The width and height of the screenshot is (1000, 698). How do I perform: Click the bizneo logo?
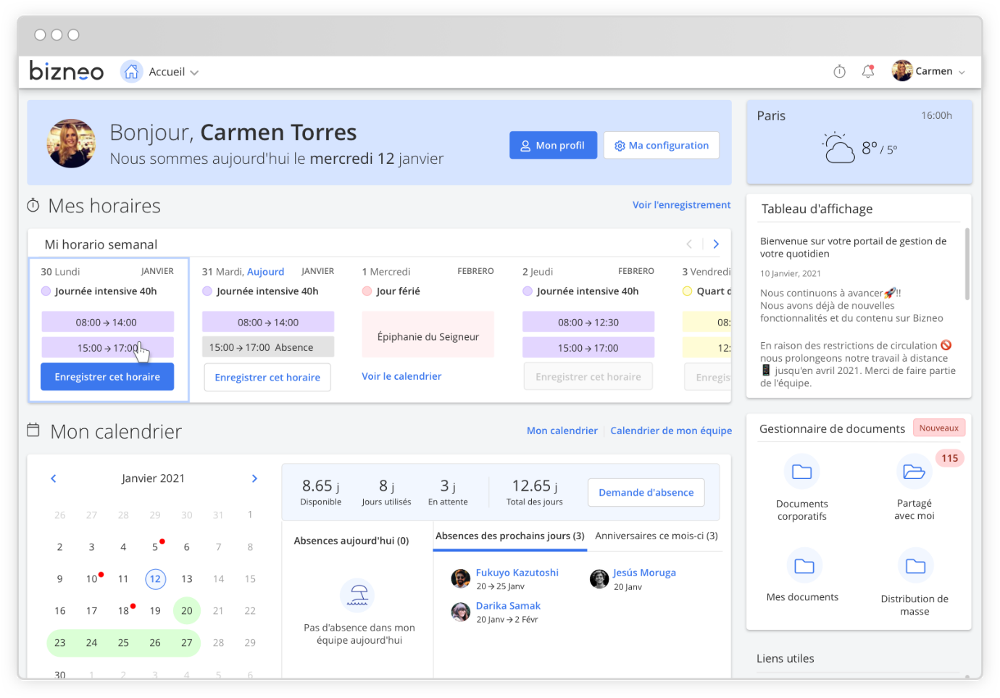click(66, 71)
